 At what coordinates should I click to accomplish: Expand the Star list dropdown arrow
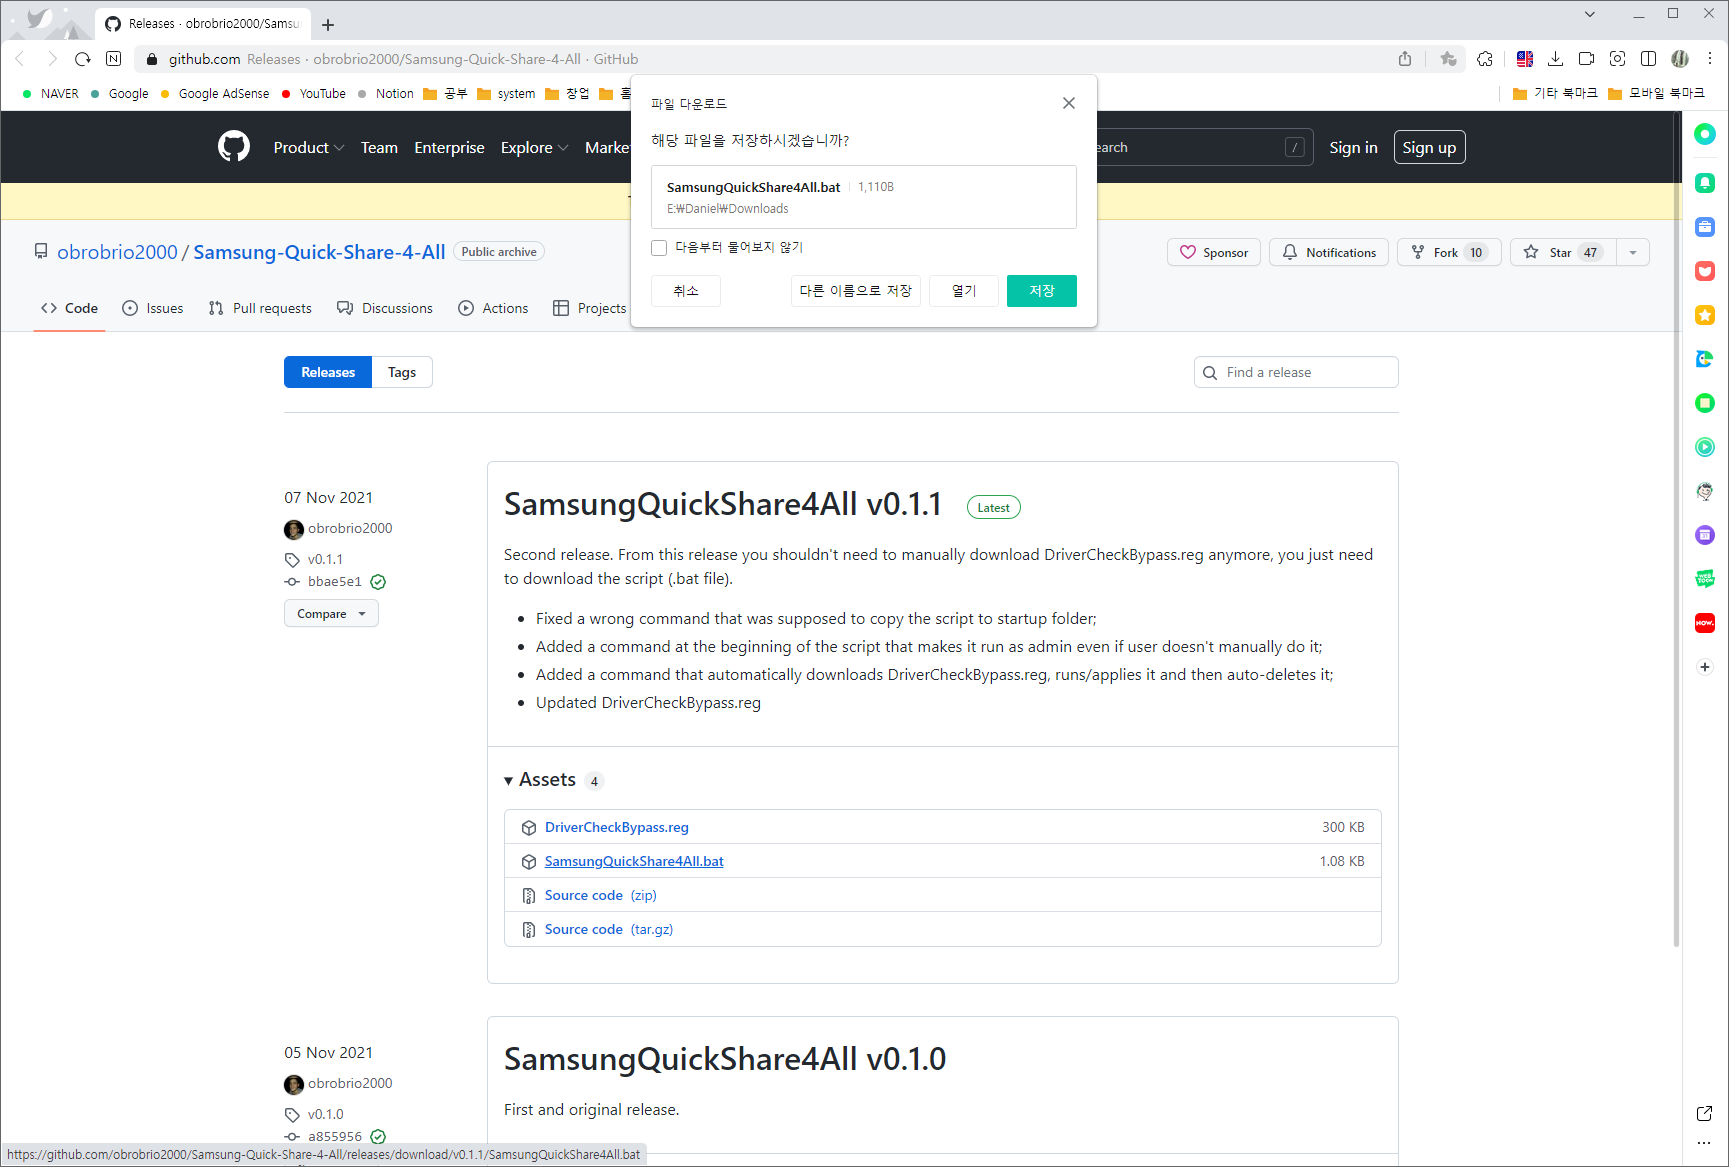tap(1633, 253)
